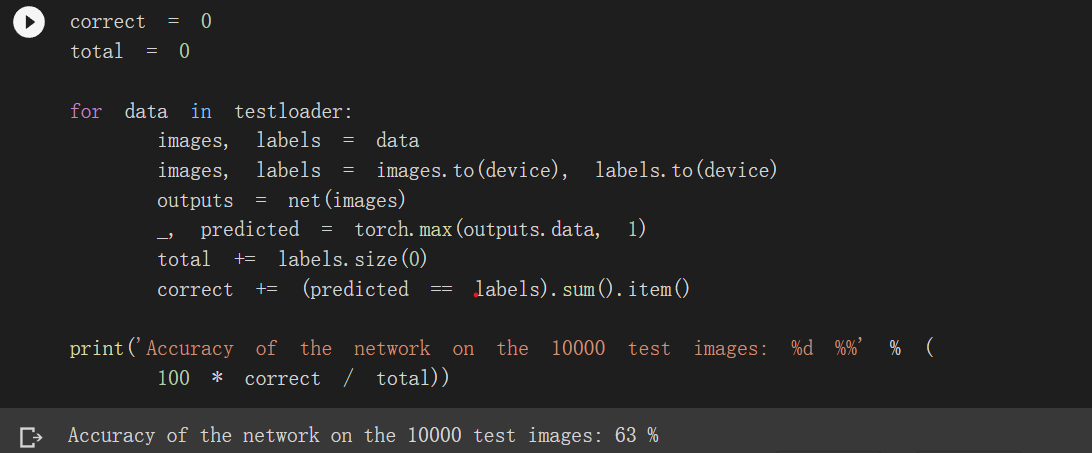Click 'images.to(device)' call in code
This screenshot has height=453, width=1092.
coord(465,170)
